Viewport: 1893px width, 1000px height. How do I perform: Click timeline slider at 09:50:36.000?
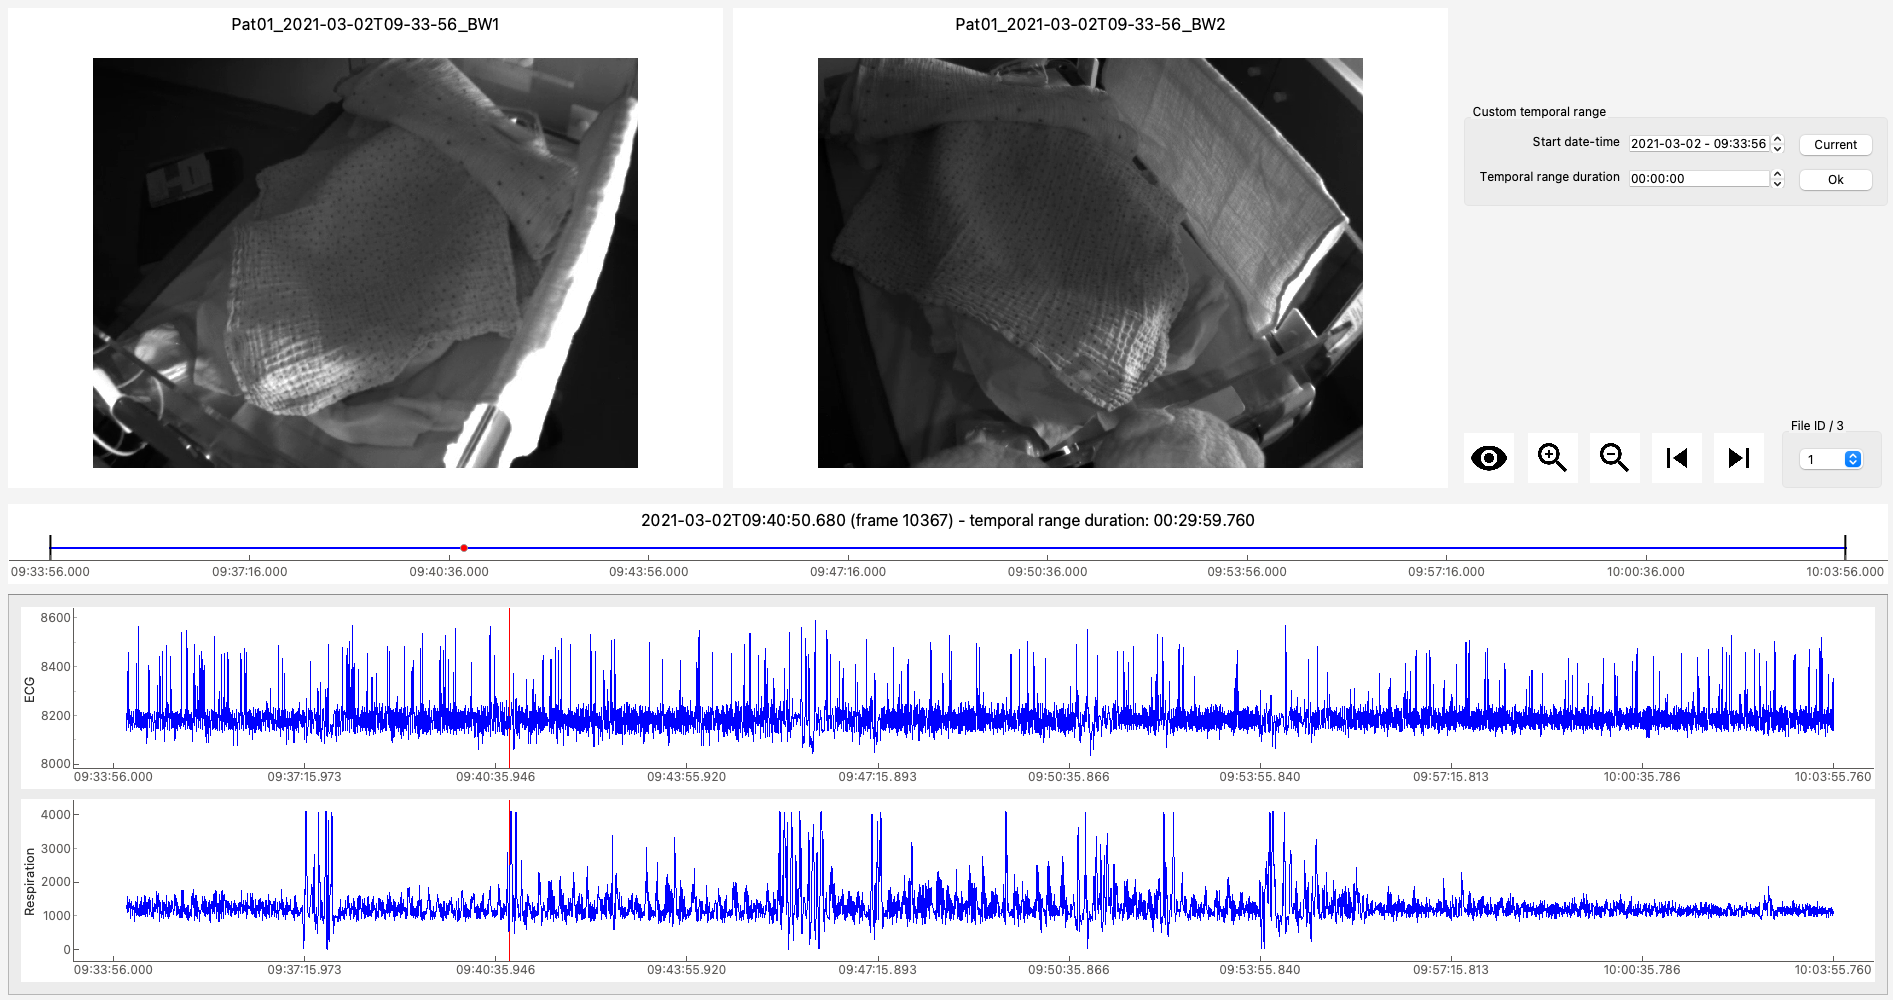click(1047, 548)
